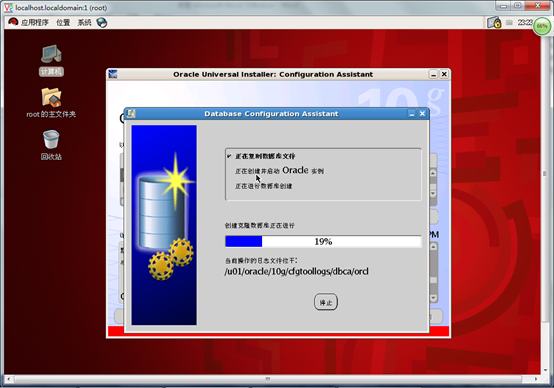This screenshot has width=554, height=388.
Task: Click Database Configuration Assistant window icon
Action: (131, 113)
